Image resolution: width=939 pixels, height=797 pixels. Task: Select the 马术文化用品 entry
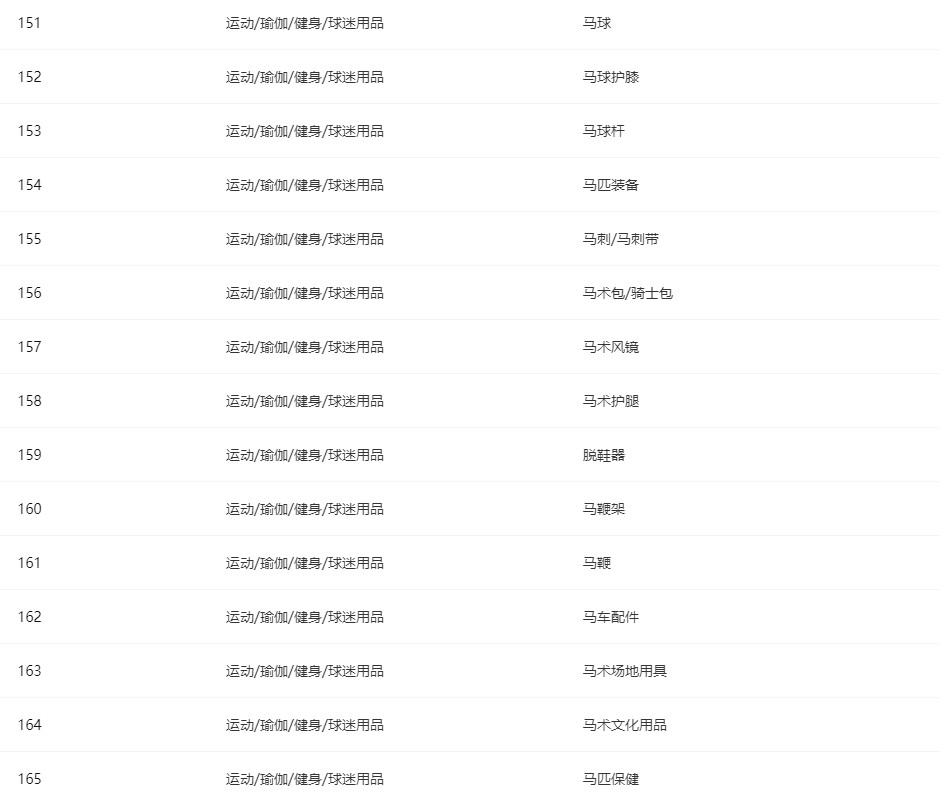625,725
